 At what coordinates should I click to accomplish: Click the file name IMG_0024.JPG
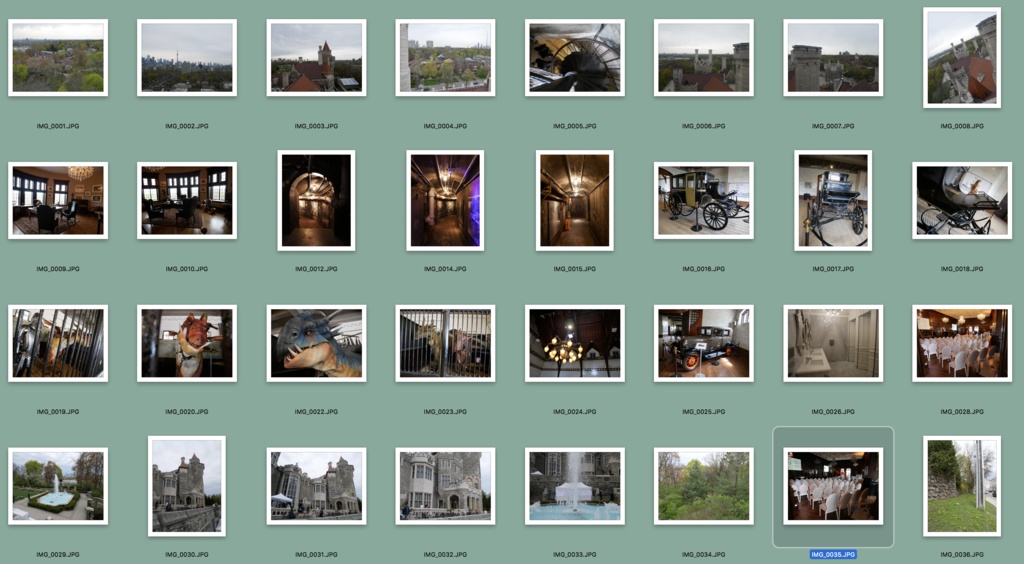575,412
